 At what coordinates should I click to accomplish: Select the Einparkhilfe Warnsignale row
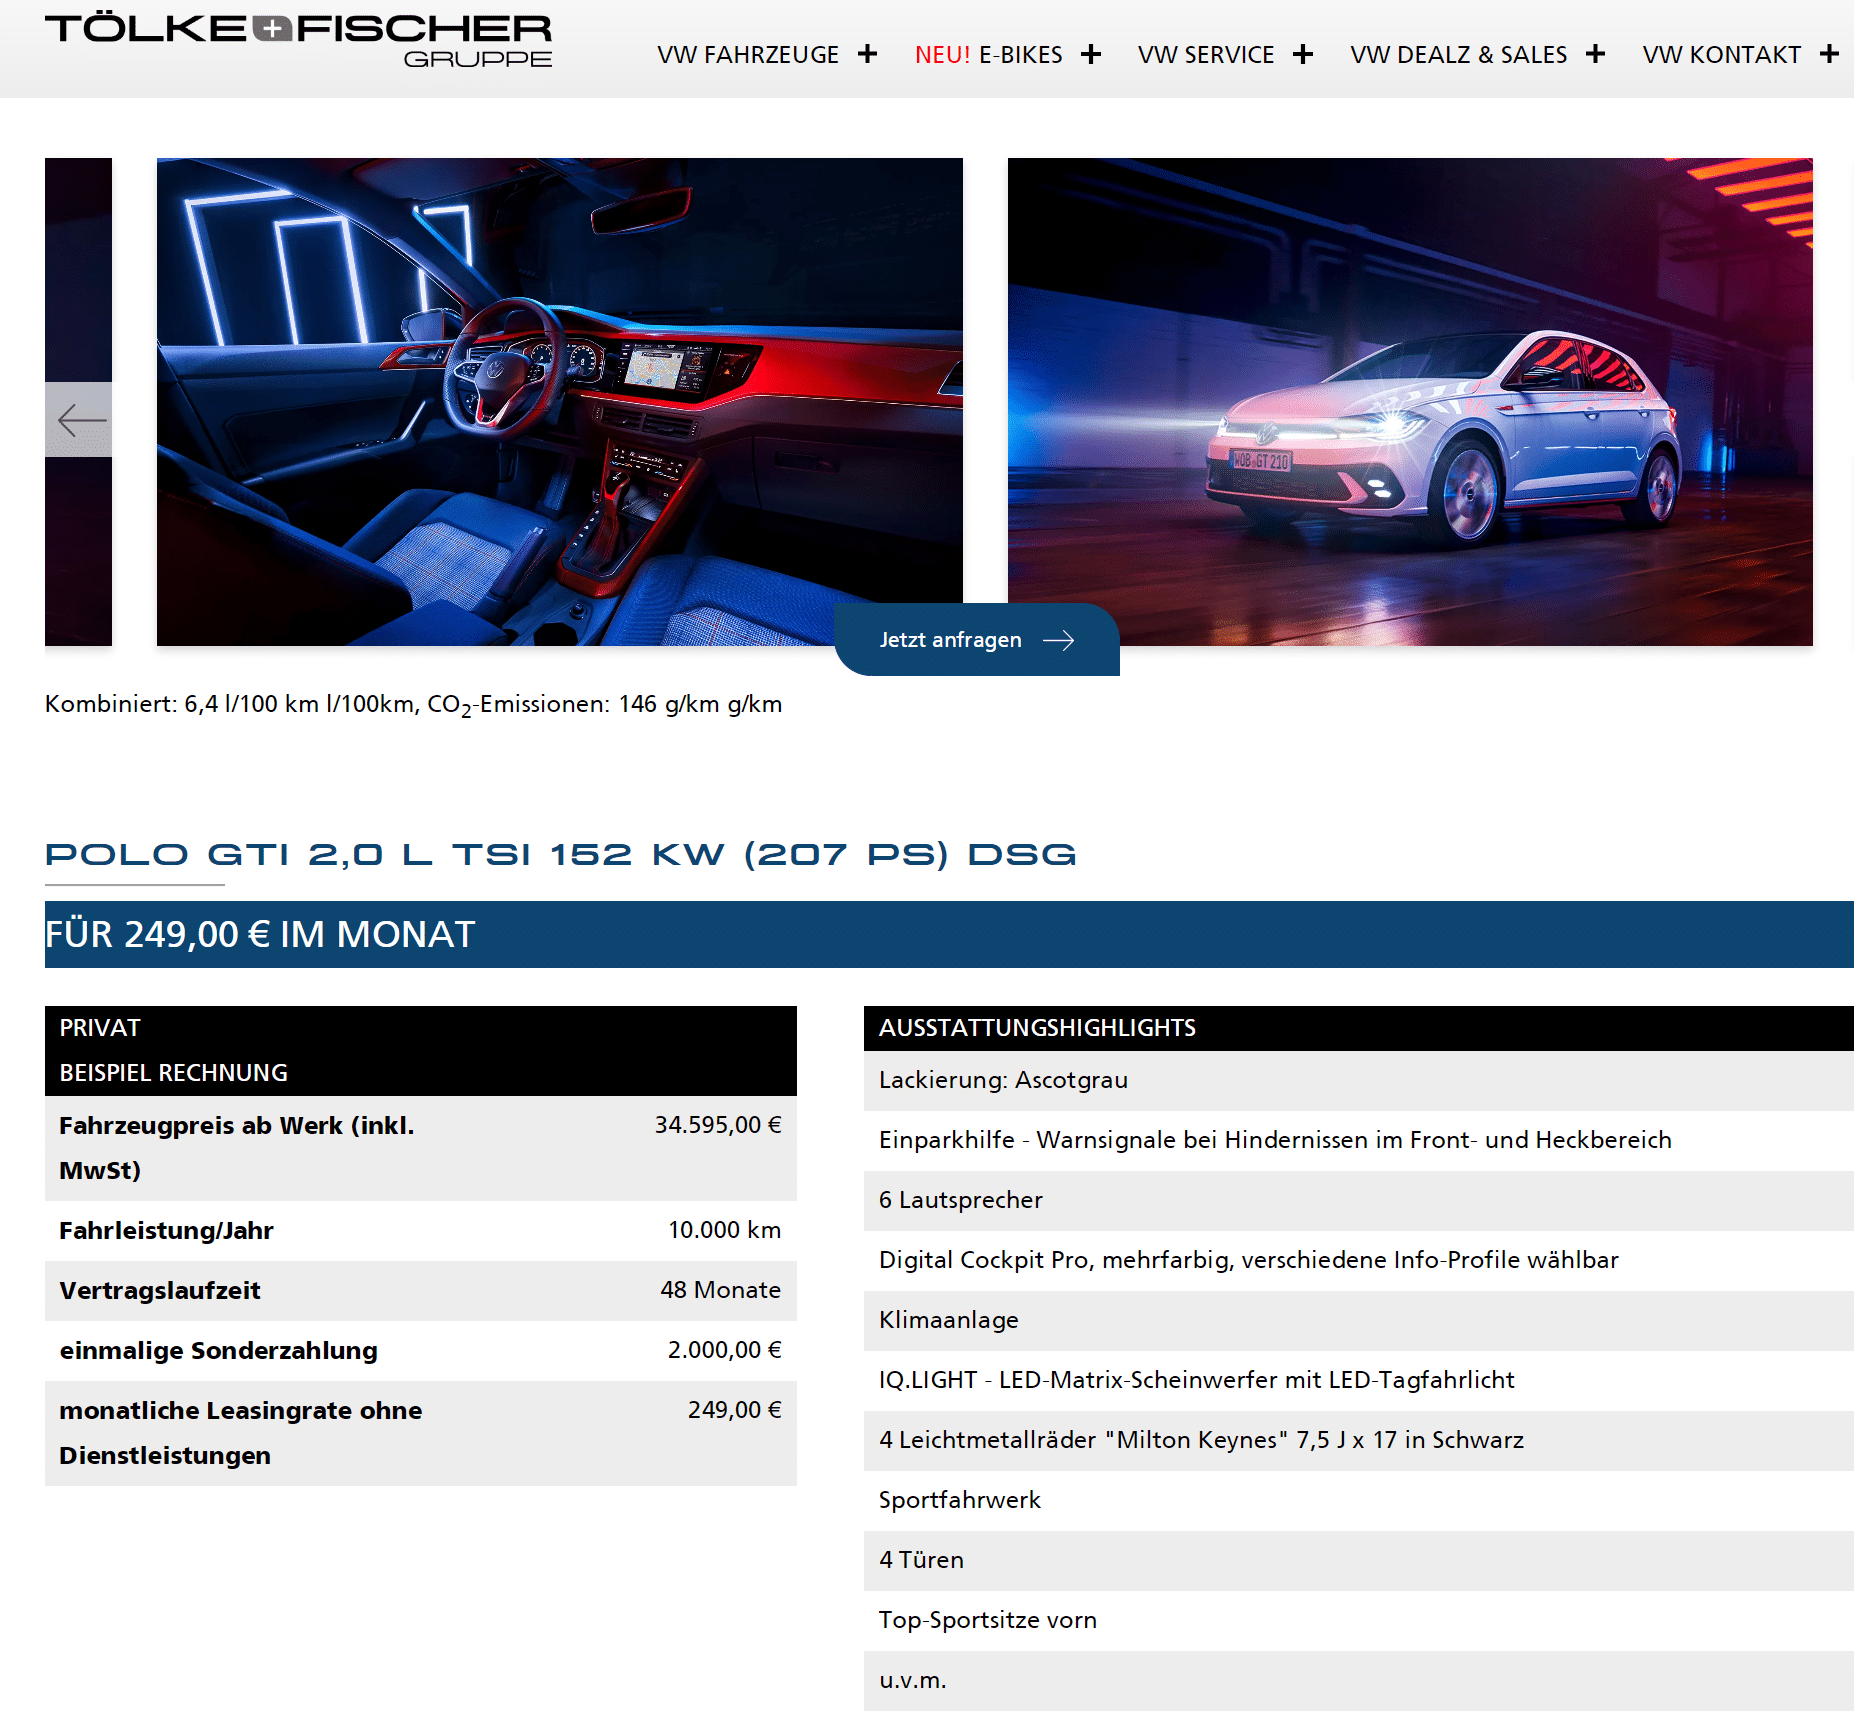[1359, 1141]
